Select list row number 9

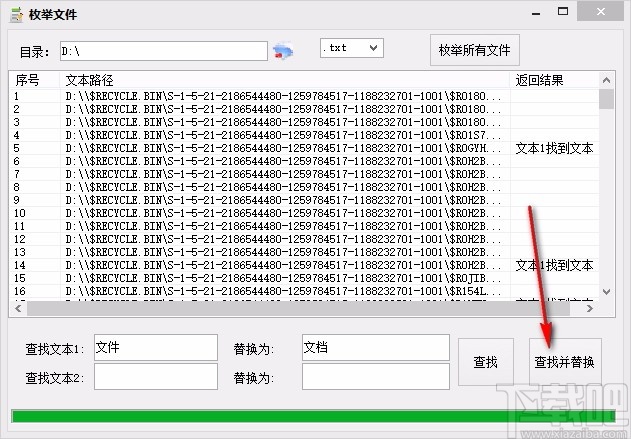click(304, 200)
